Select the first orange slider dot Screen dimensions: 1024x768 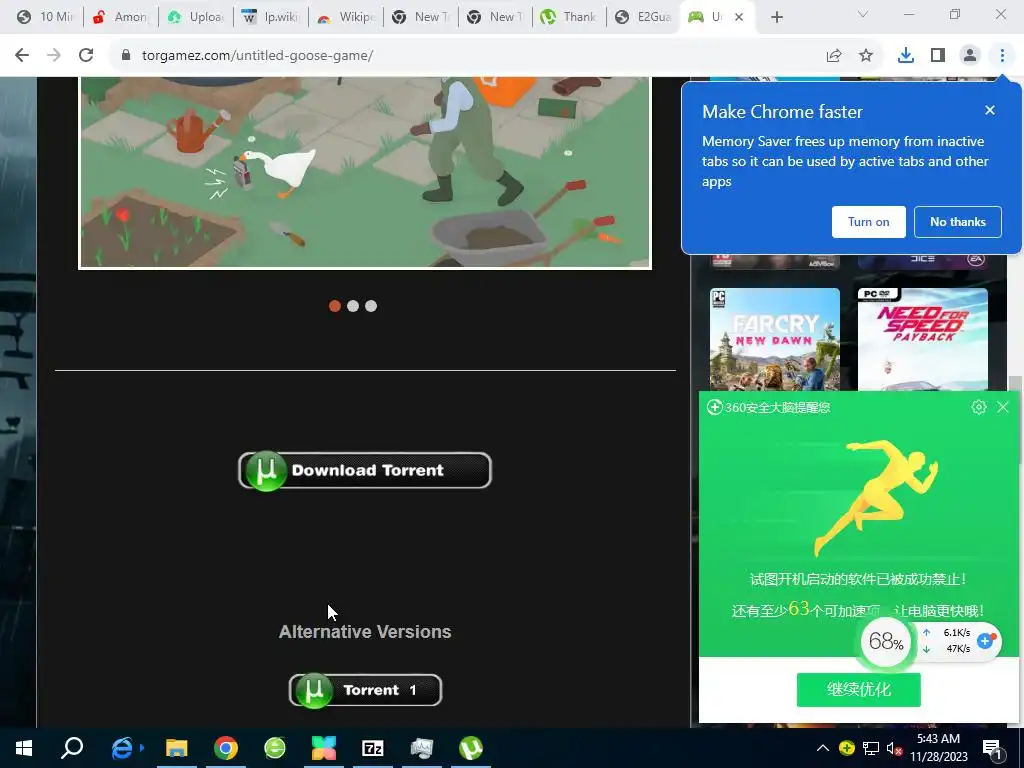(335, 306)
